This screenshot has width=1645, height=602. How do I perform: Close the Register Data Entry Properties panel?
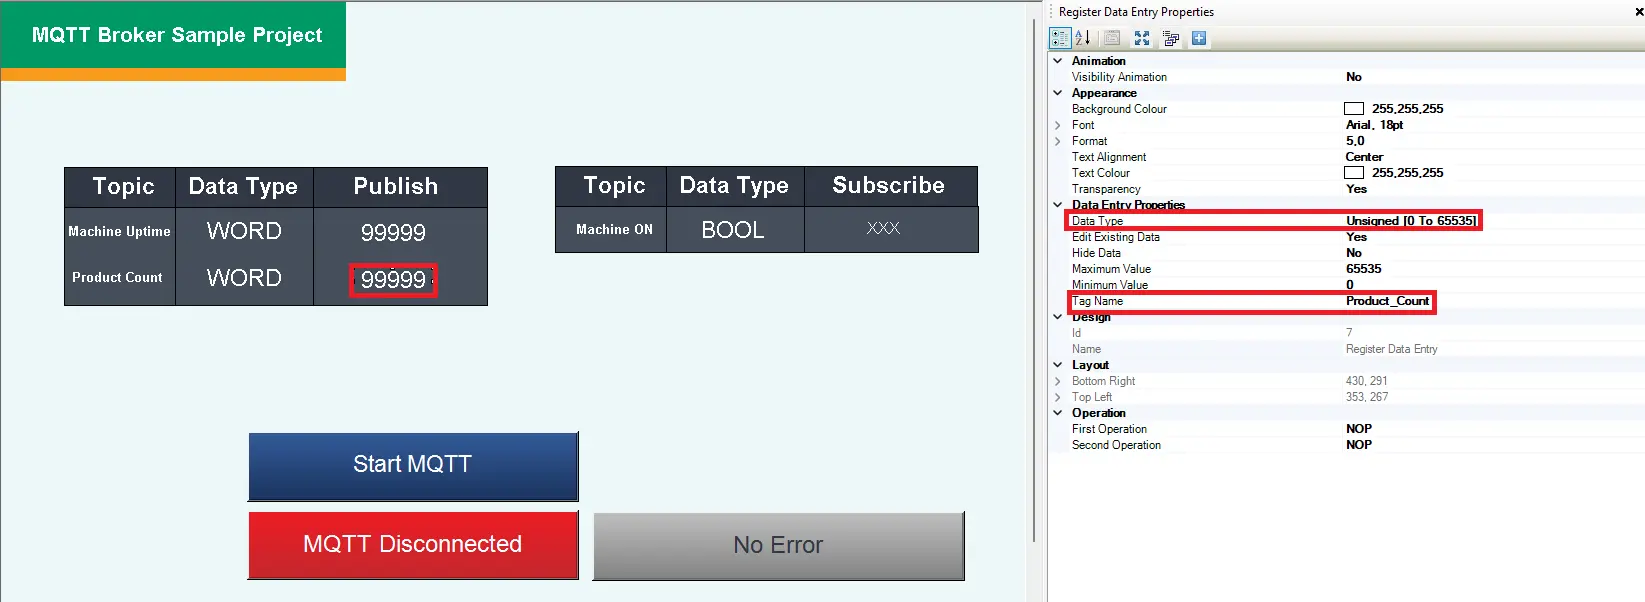click(x=1638, y=12)
